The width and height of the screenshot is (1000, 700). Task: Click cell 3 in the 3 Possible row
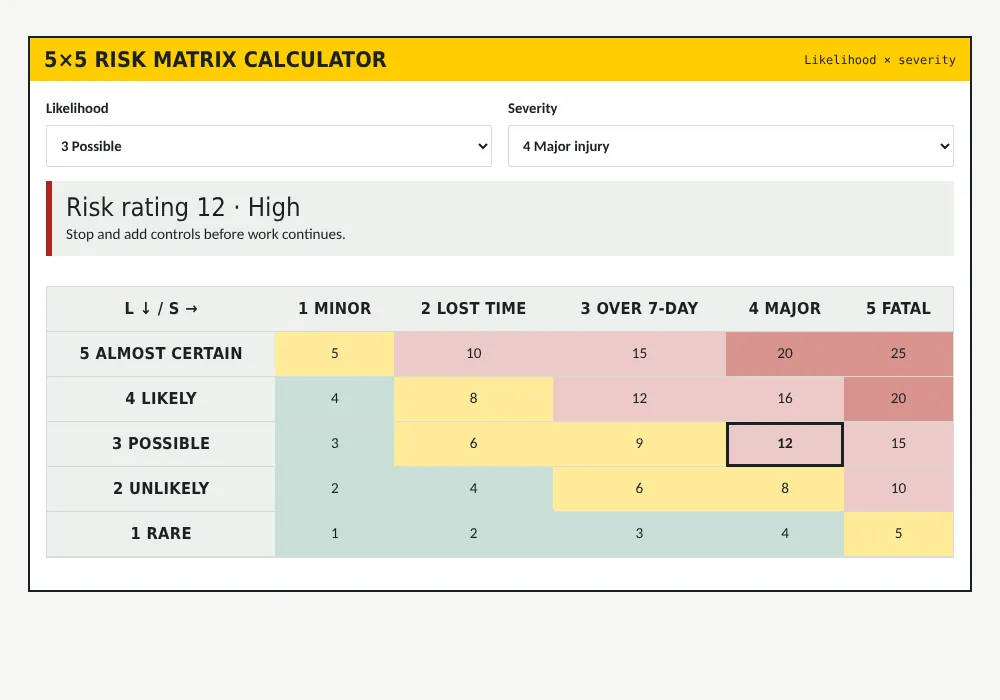334,444
